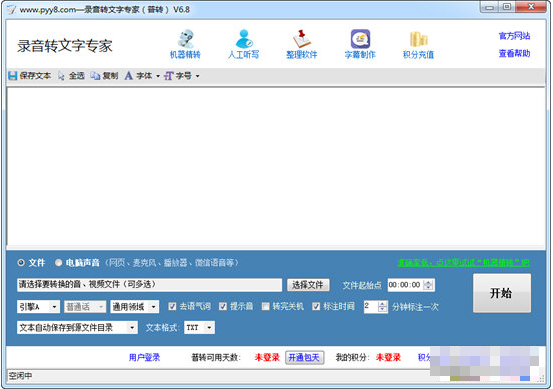Click the 用户登录 link
Viewport: 553px width, 389px height.
tap(144, 358)
